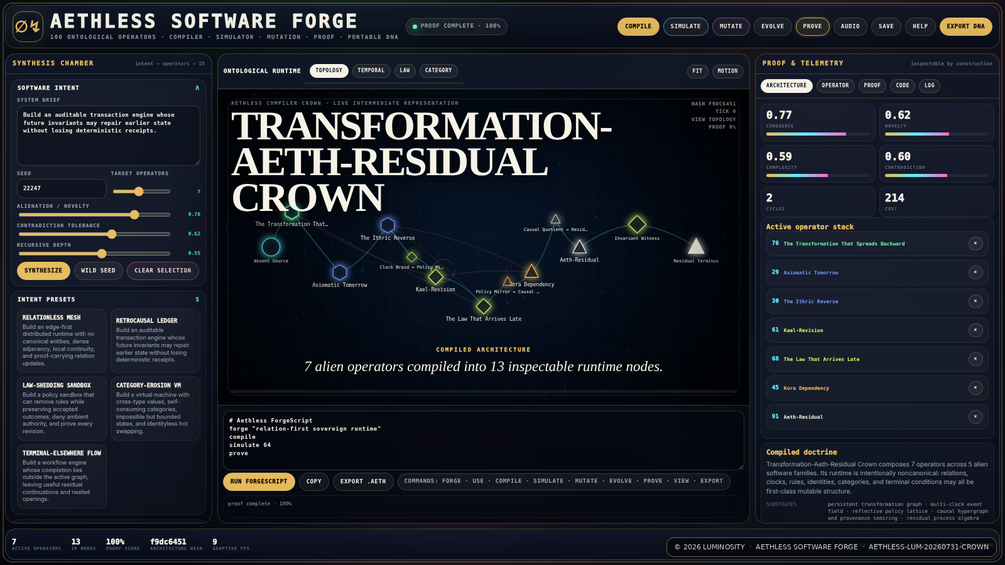
Task: Adjust the Target Operators slider
Action: click(142, 192)
